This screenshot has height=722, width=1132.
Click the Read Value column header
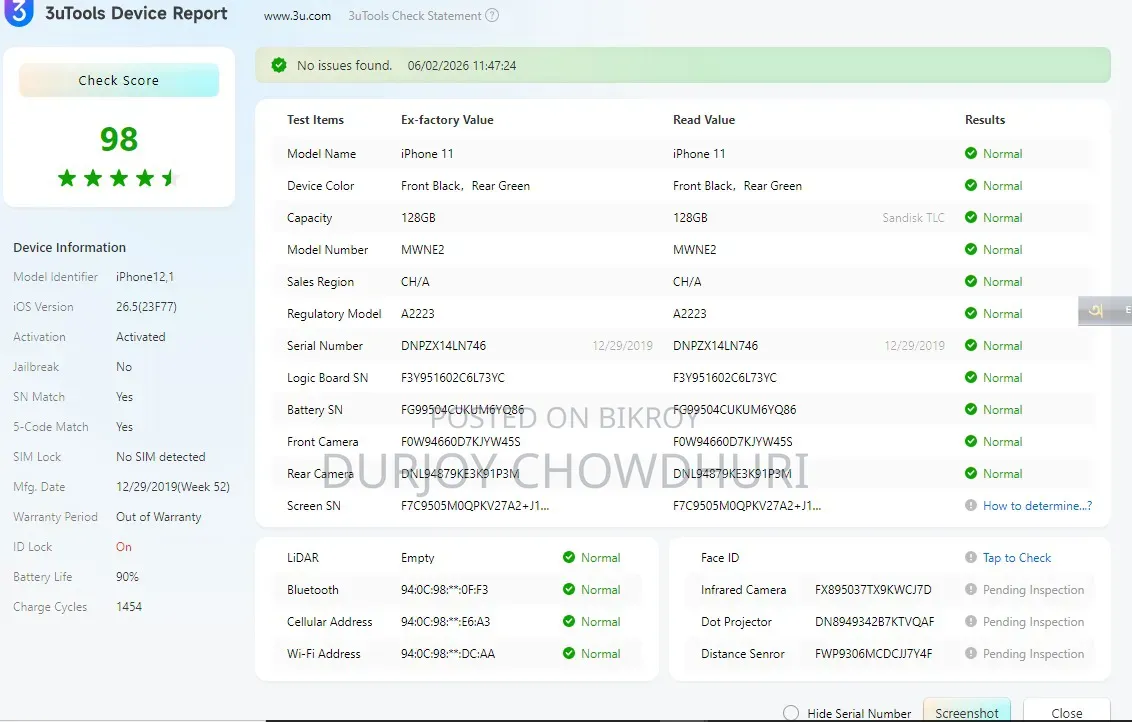click(x=704, y=120)
